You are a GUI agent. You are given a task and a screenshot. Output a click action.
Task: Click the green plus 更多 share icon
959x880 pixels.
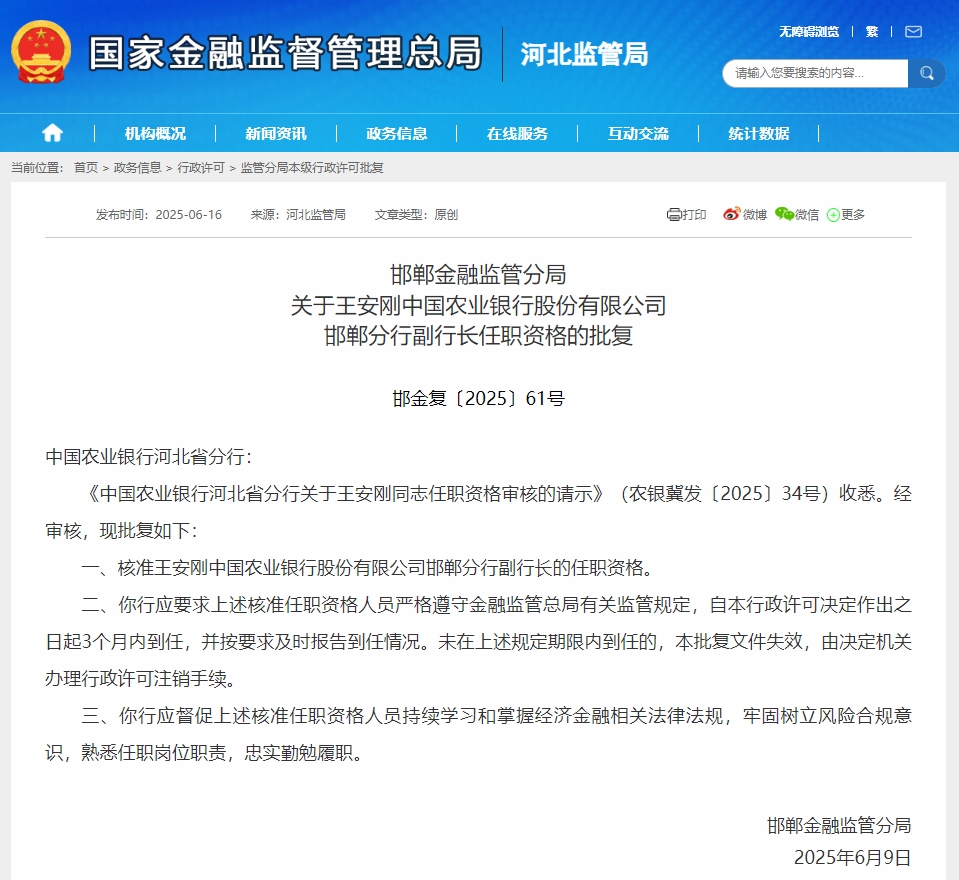click(833, 215)
